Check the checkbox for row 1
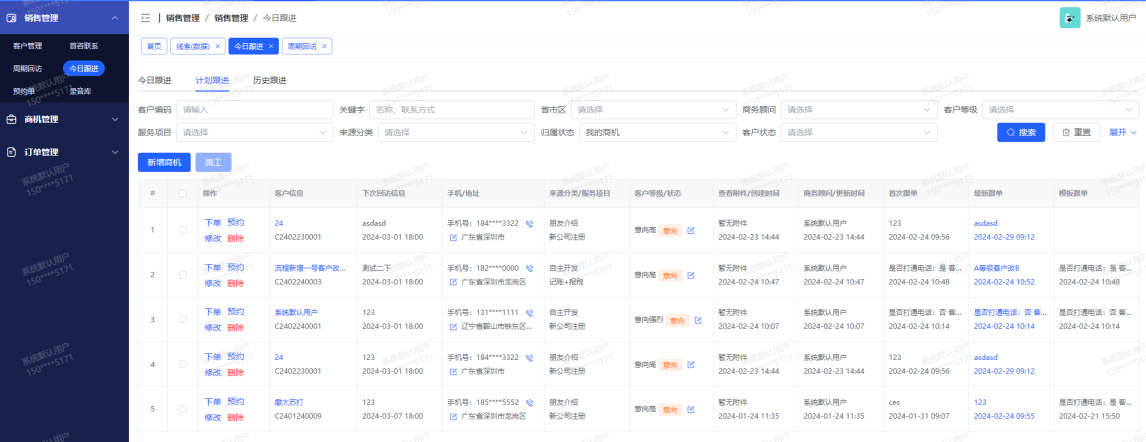This screenshot has height=442, width=1146. [x=182, y=230]
